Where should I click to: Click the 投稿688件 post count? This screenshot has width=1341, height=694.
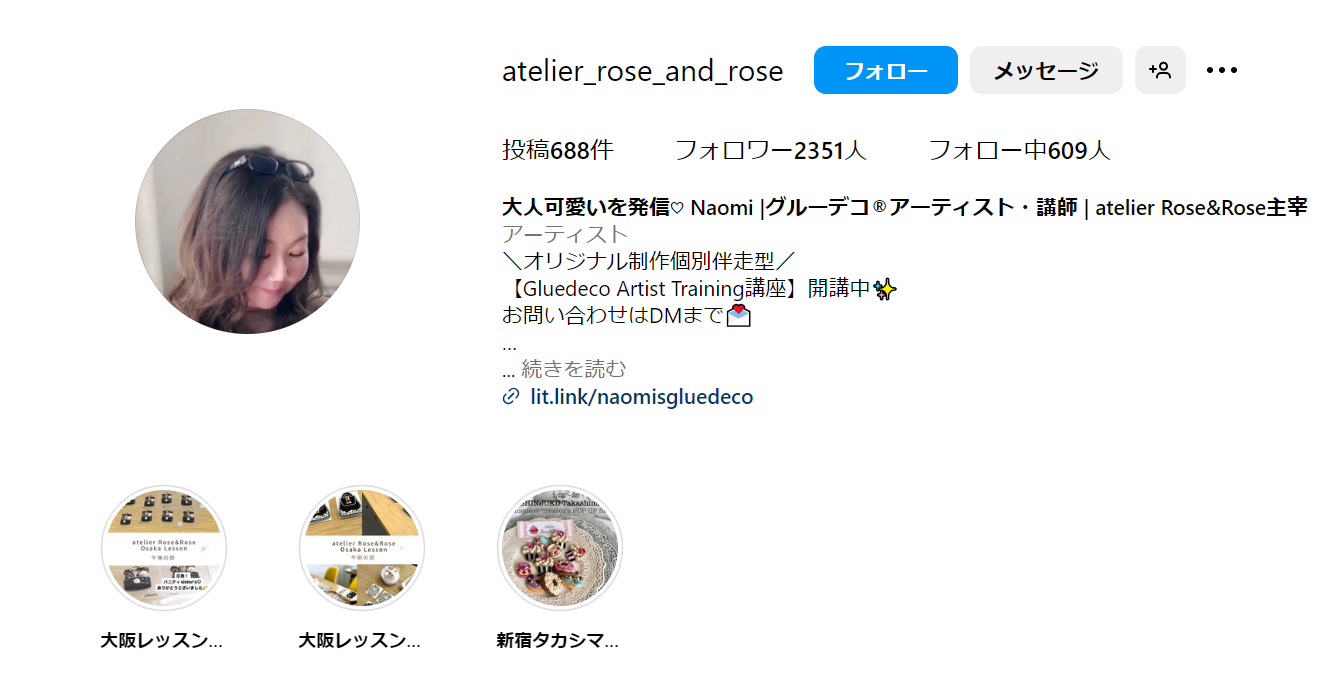(558, 151)
